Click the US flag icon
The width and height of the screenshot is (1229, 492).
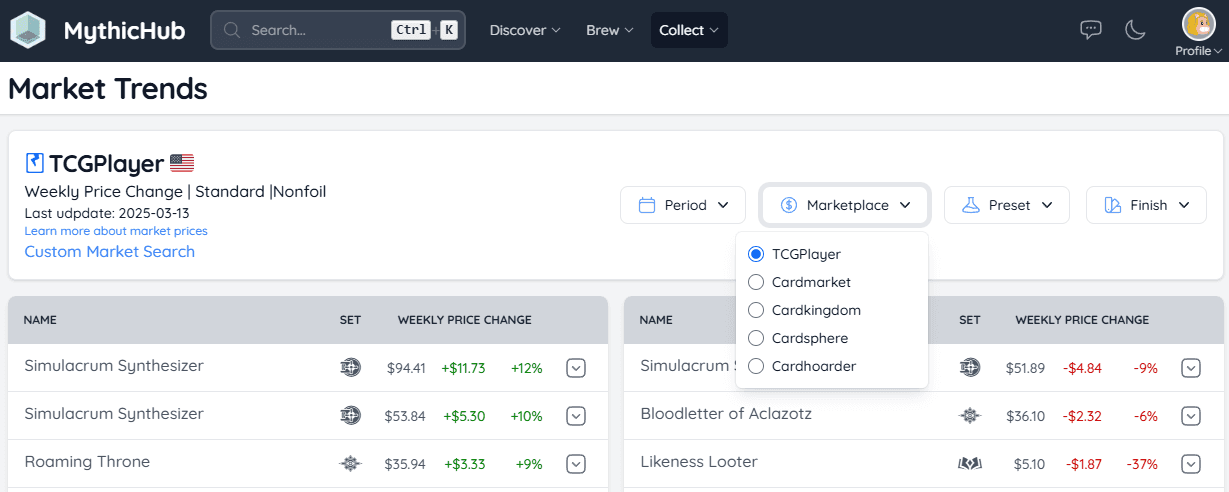click(182, 163)
